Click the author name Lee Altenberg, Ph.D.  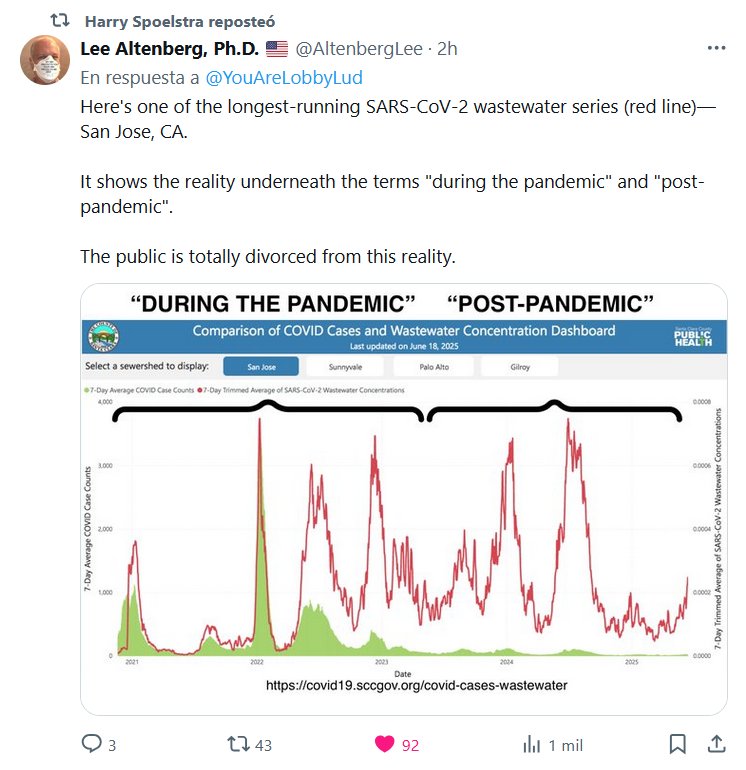click(x=170, y=49)
